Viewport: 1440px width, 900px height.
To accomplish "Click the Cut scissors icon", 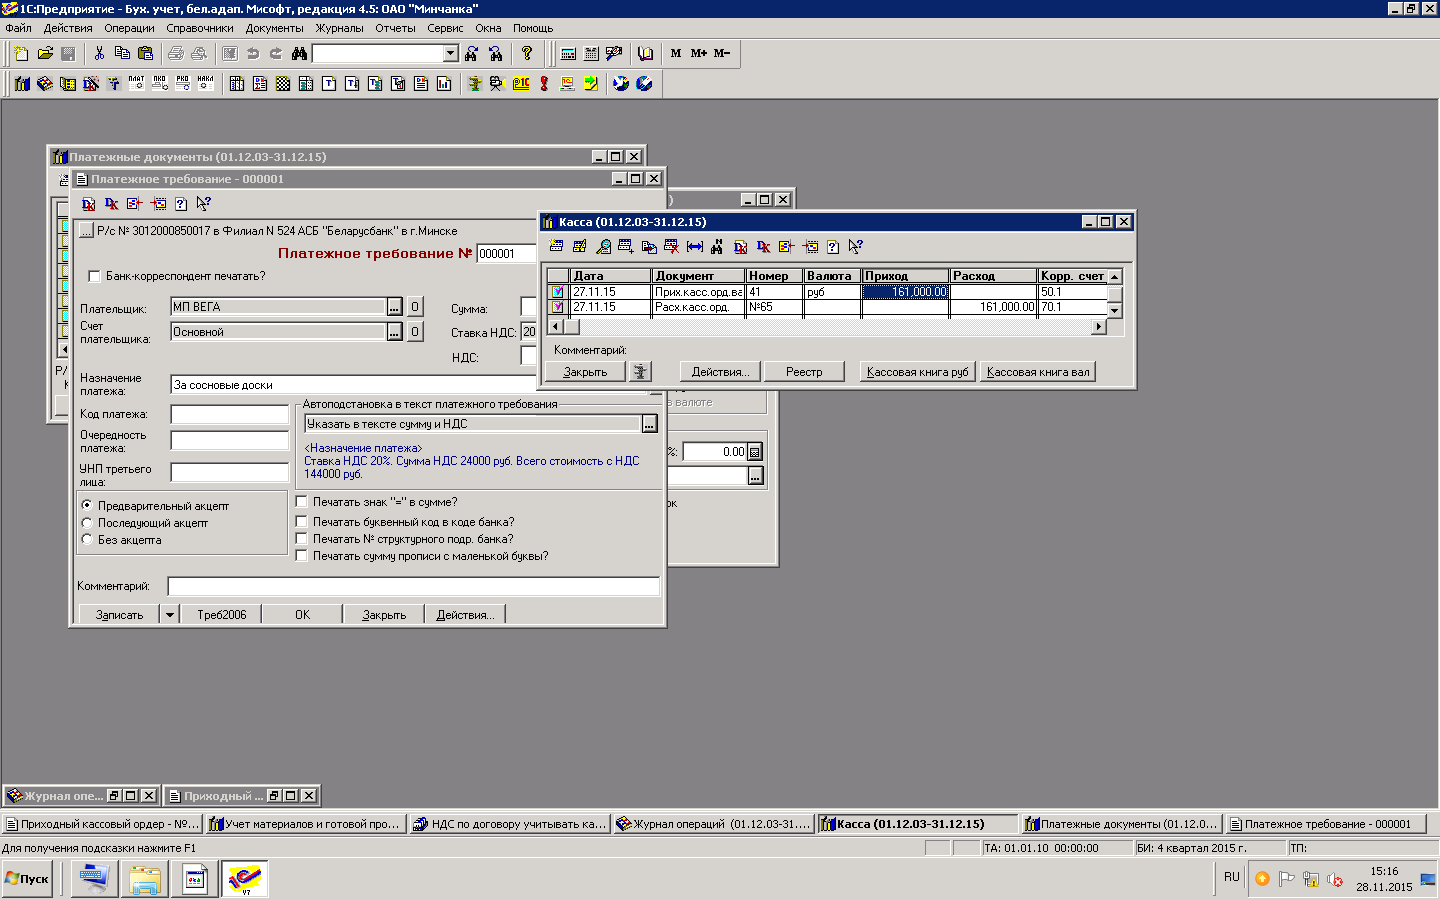I will 99,53.
